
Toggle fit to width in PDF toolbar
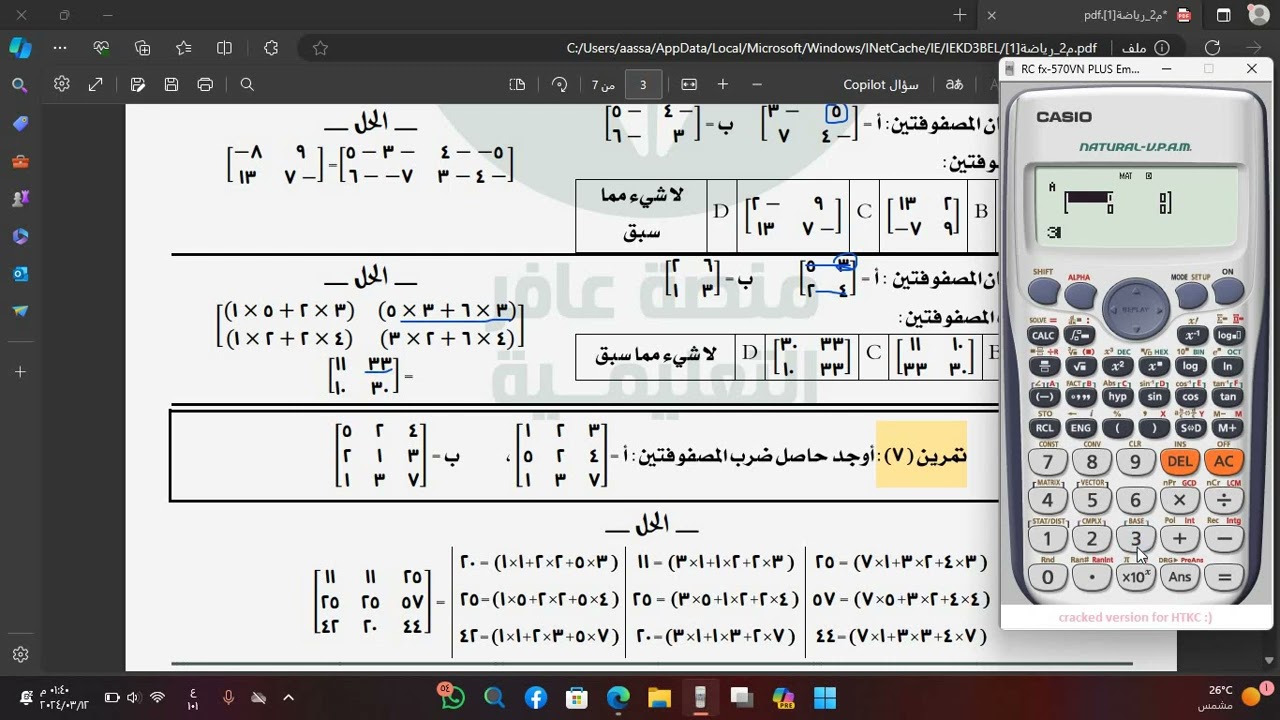tap(689, 85)
